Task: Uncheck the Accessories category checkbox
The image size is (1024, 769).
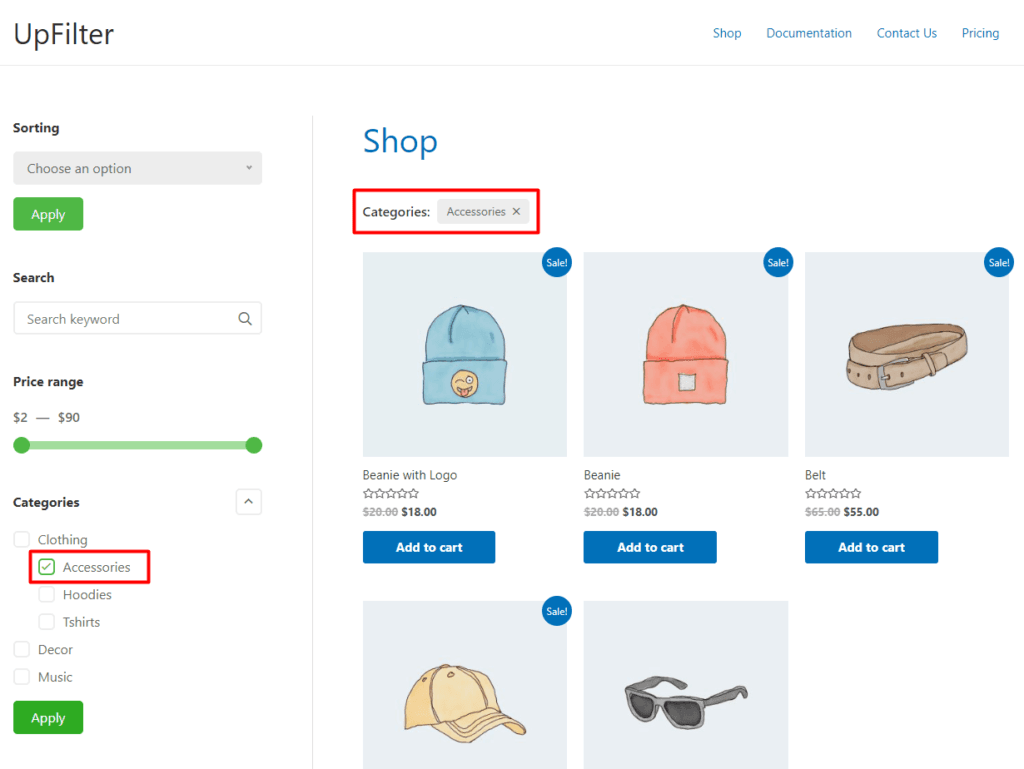Action: [x=47, y=568]
